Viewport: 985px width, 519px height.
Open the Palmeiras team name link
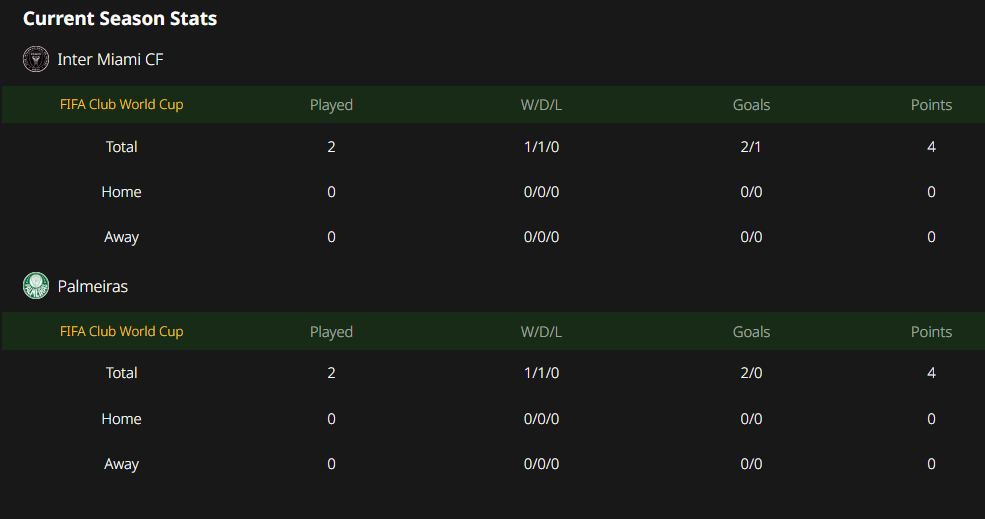click(x=92, y=287)
